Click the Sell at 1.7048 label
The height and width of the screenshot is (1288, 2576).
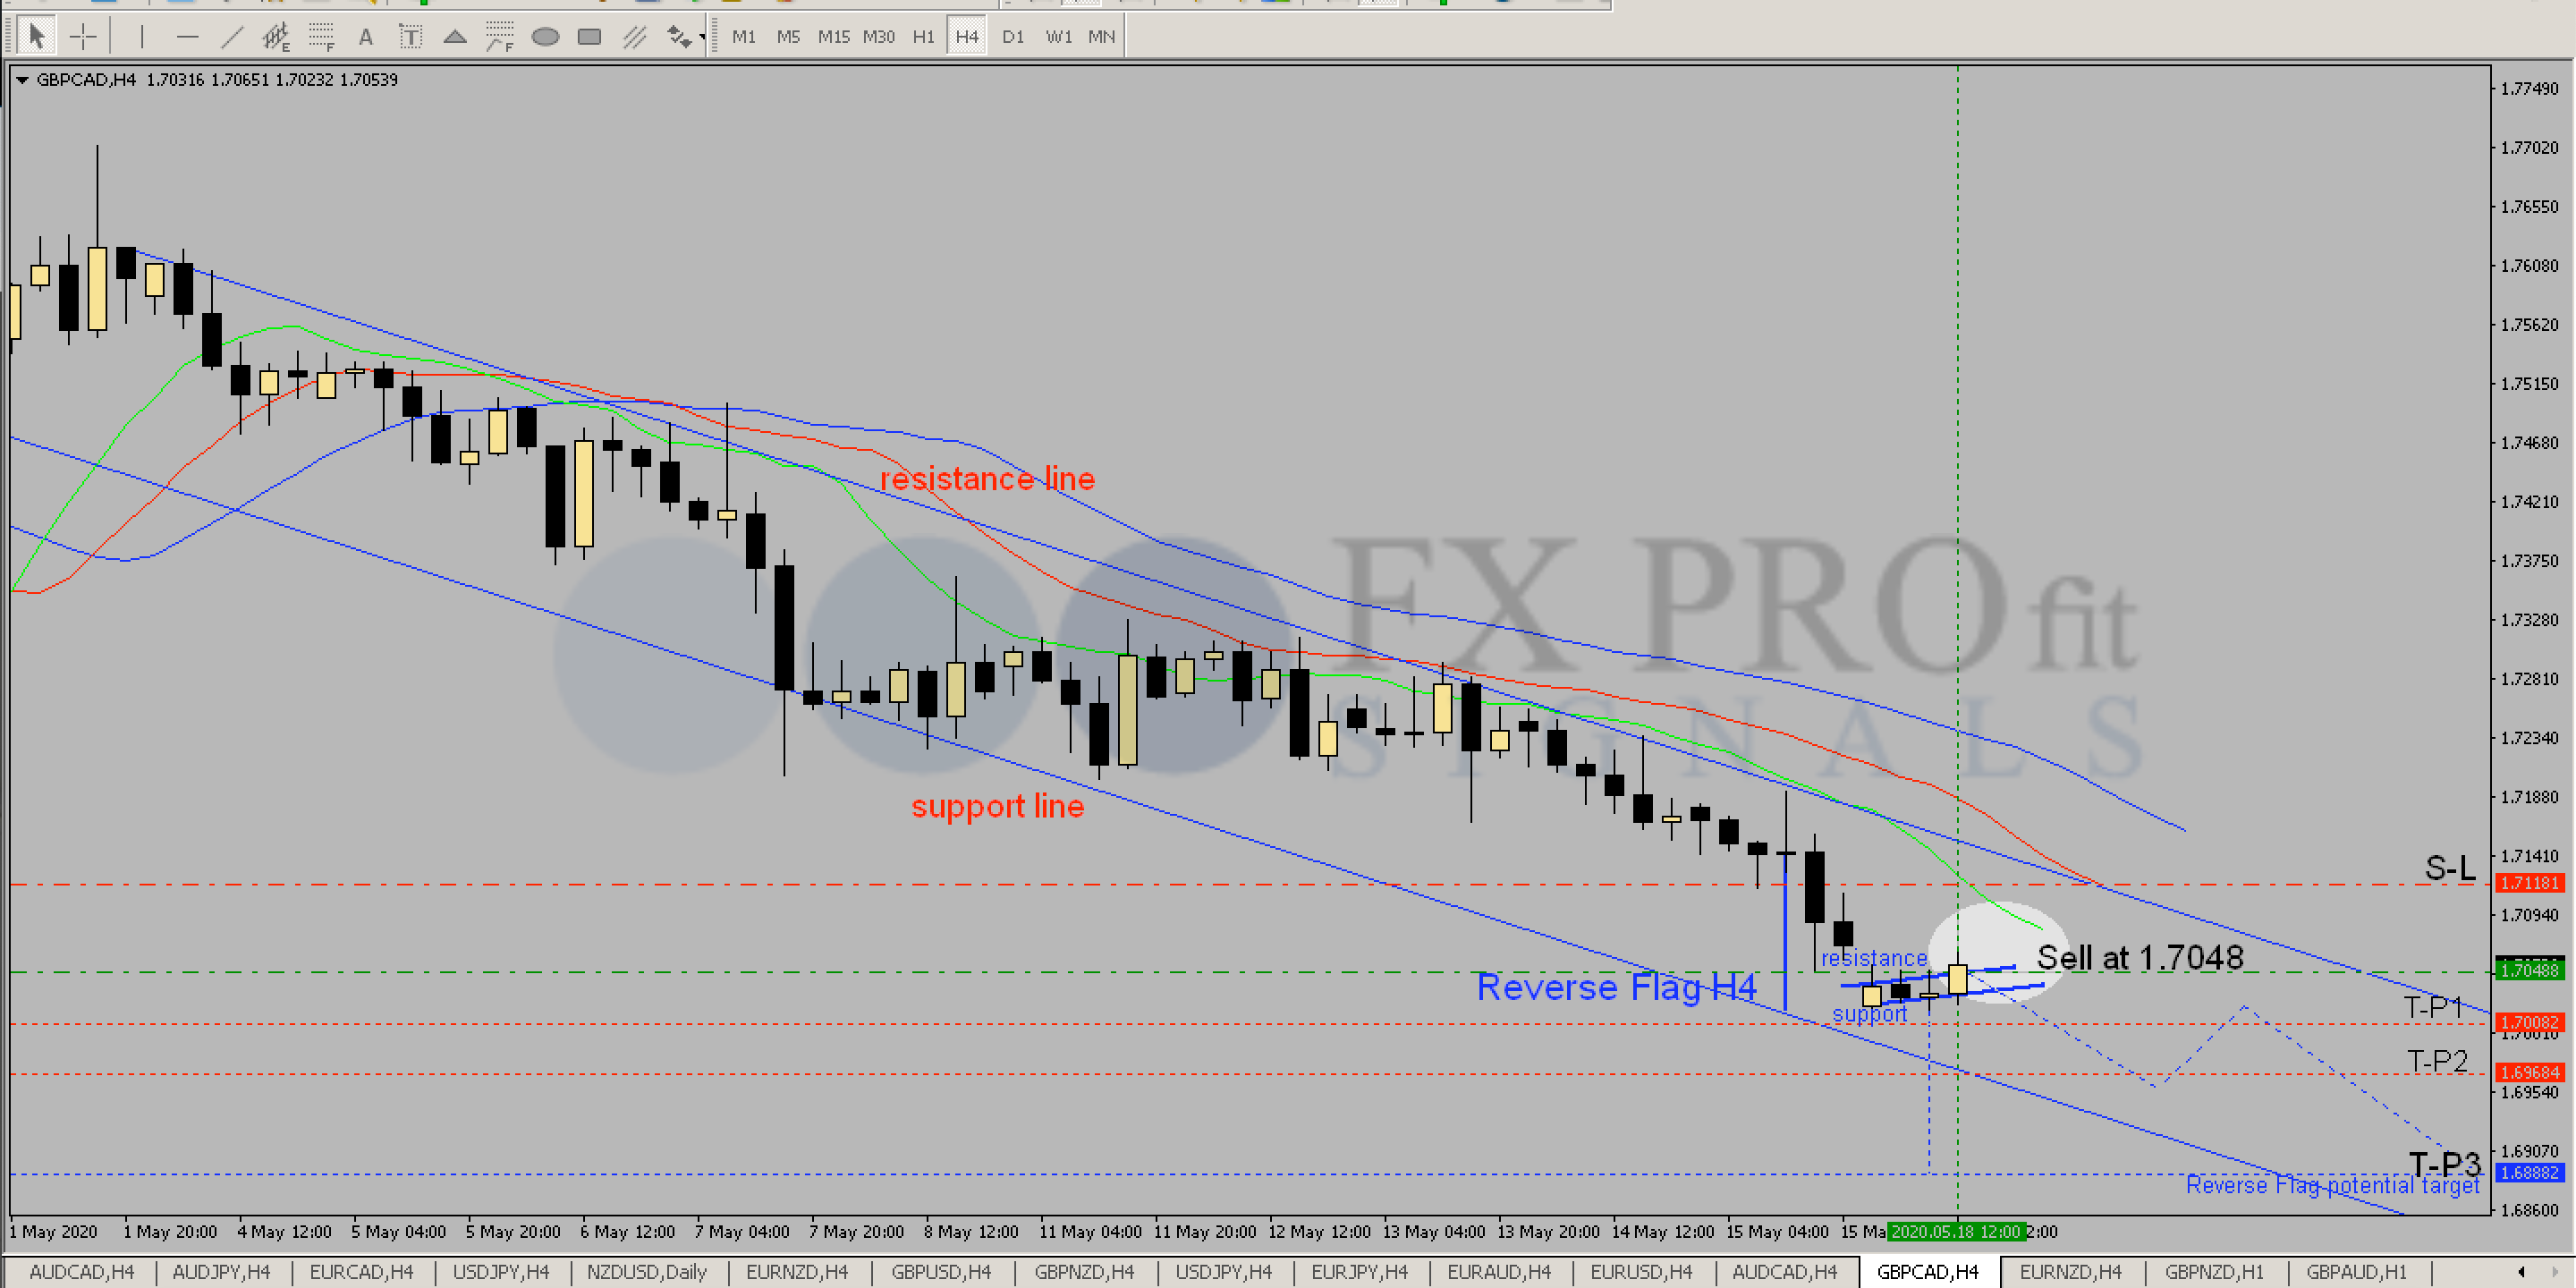click(x=2140, y=957)
